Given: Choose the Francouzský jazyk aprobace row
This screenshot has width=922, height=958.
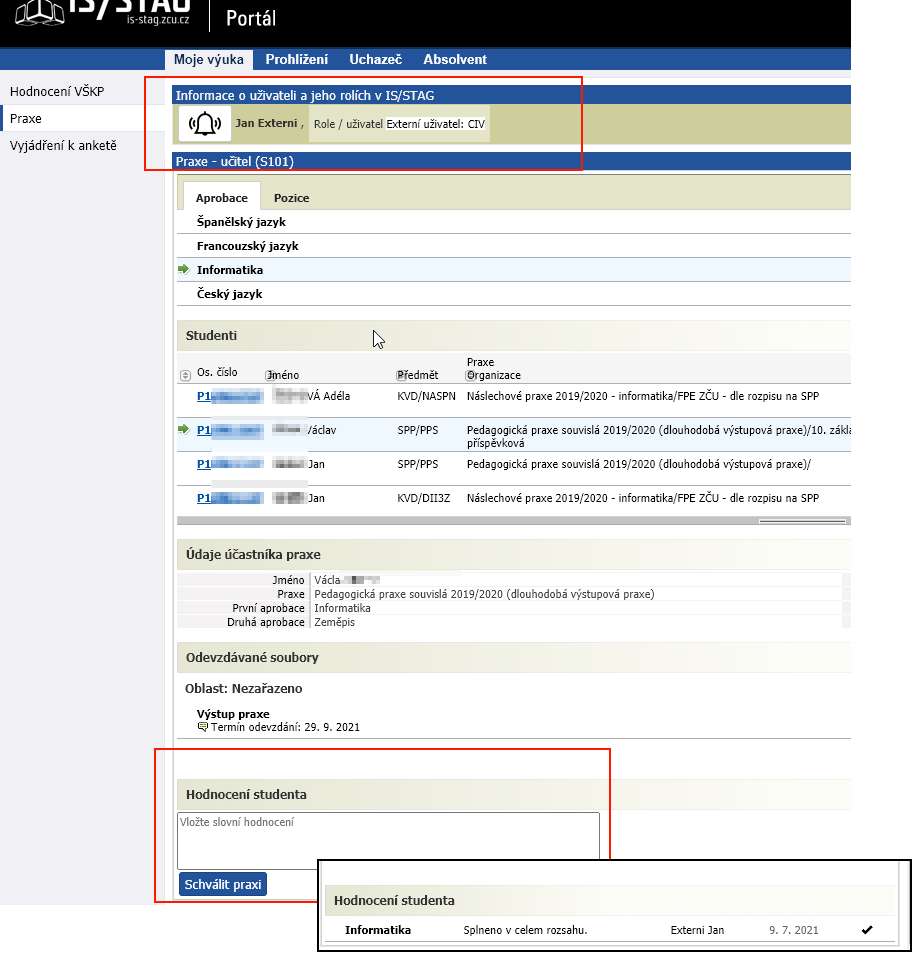Looking at the screenshot, I should 513,246.
